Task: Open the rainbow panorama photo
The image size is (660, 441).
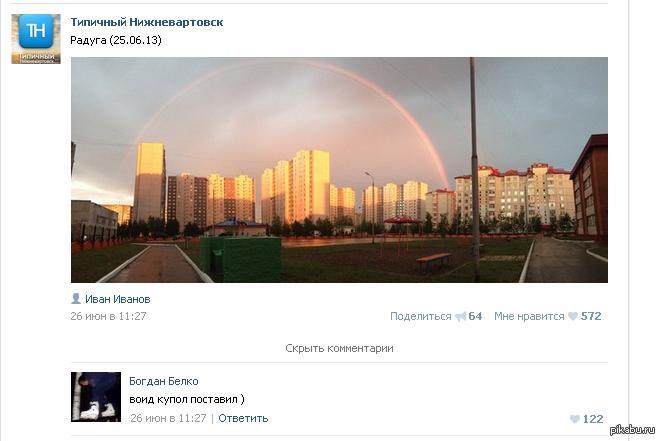Action: pos(339,170)
